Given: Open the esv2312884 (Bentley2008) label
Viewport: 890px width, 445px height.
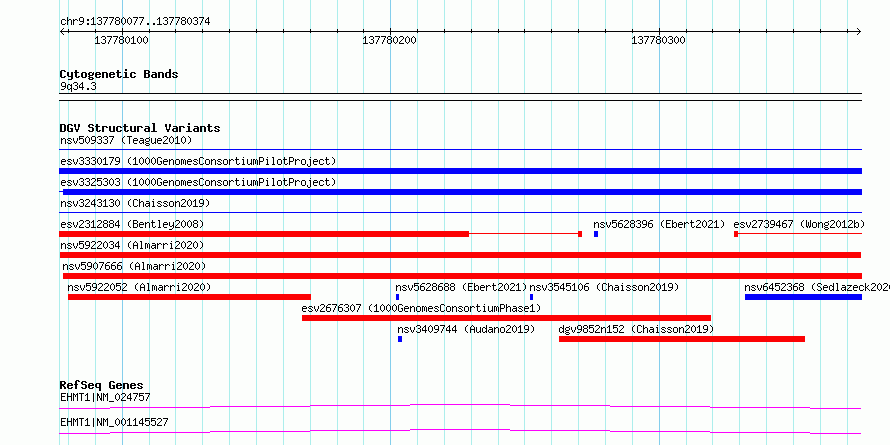Looking at the screenshot, I should tap(132, 224).
